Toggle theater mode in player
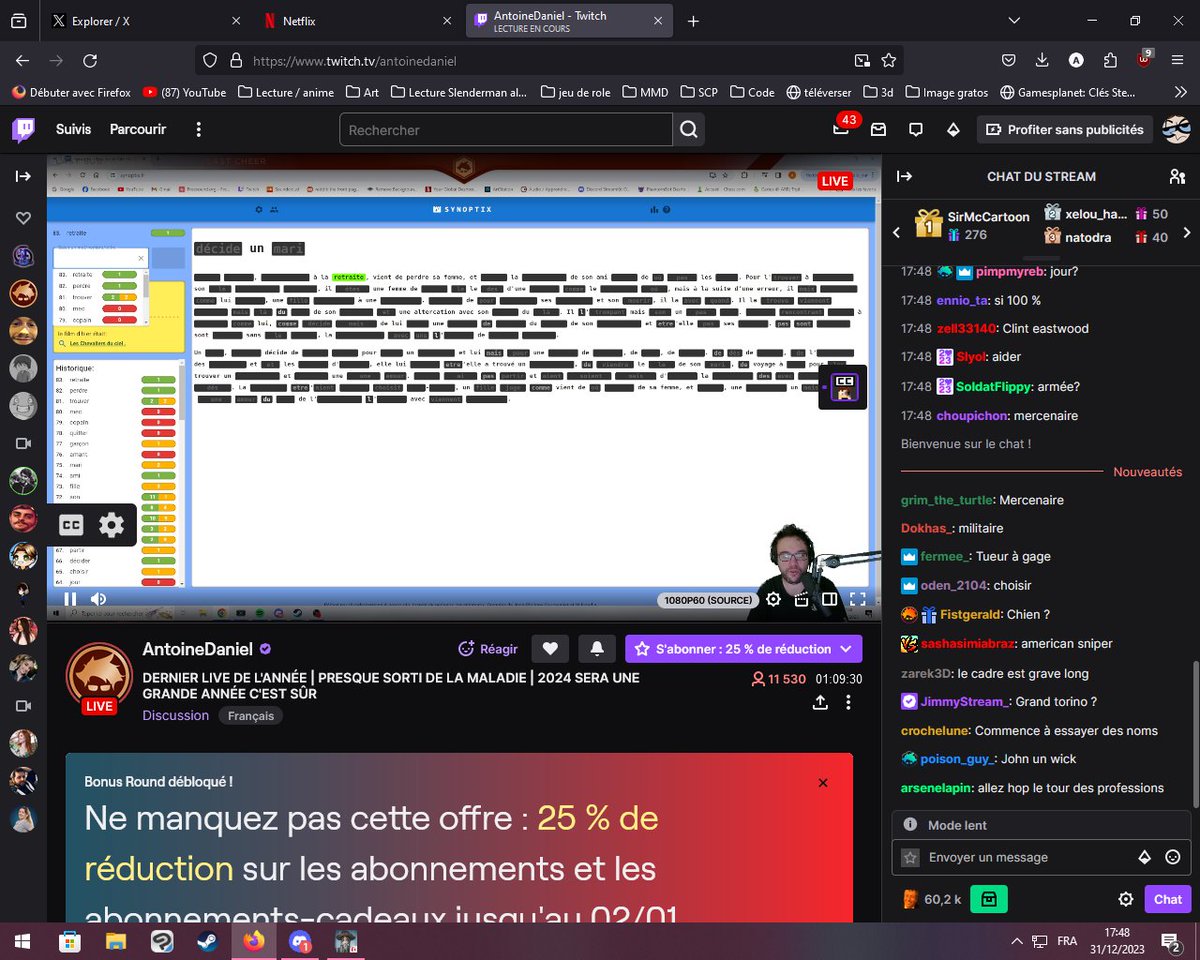This screenshot has width=1200, height=960. tap(829, 599)
